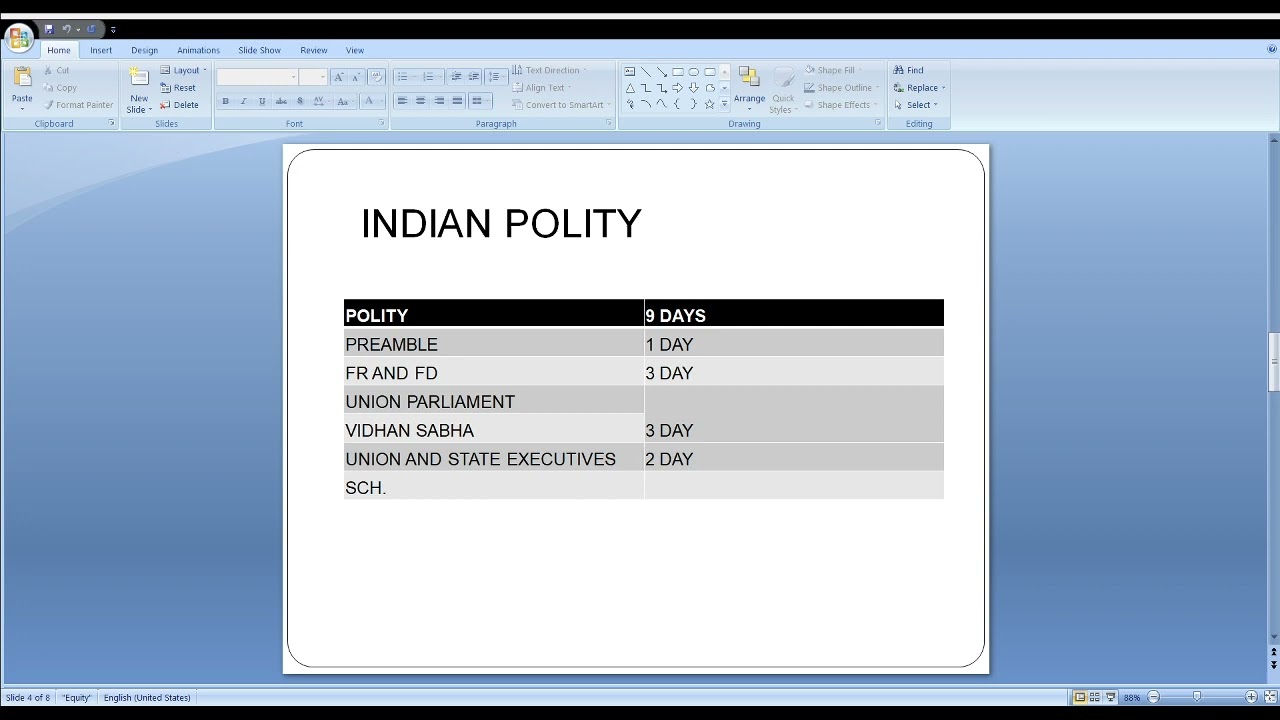Fit slide to current window
1280x720 pixels.
pos(1270,697)
